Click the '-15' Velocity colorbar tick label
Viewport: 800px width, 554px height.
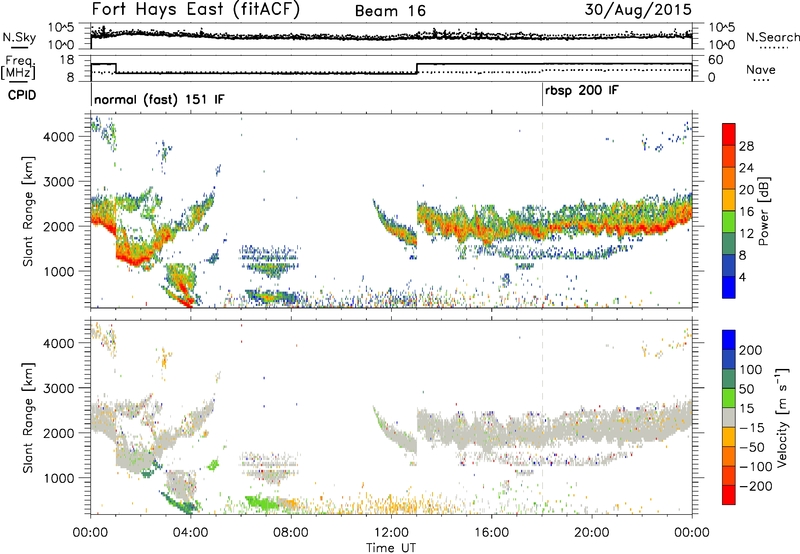click(752, 428)
